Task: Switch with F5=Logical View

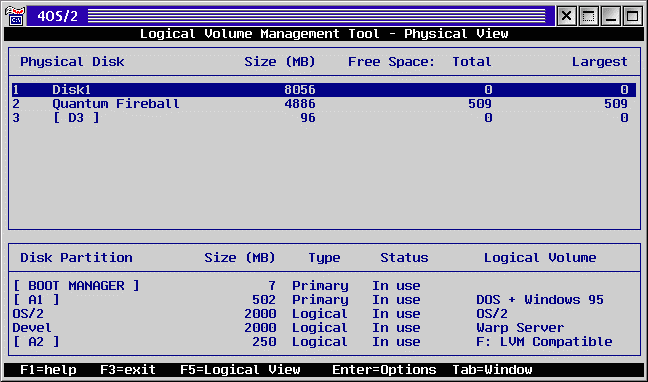Action: [240, 370]
